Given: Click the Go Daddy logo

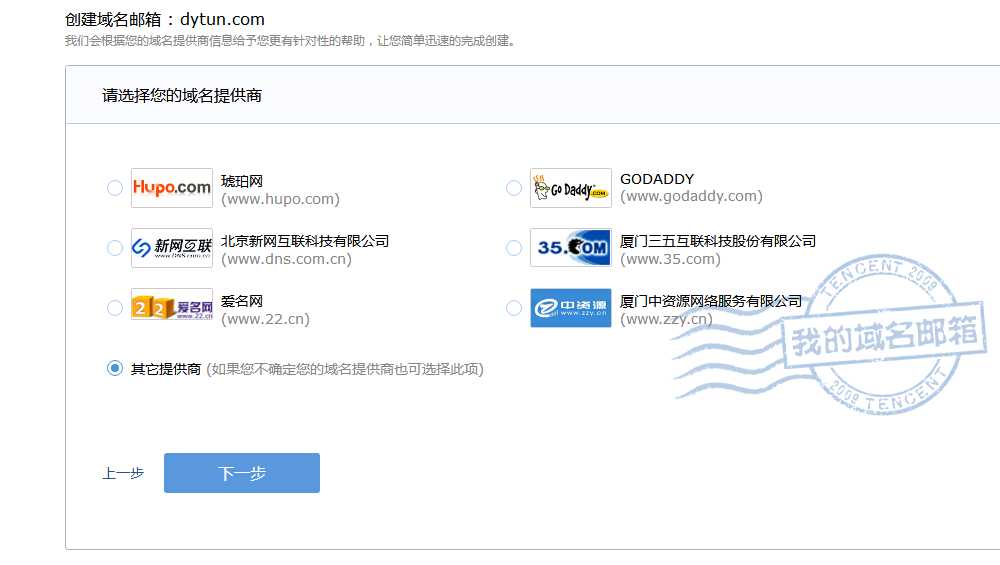Looking at the screenshot, I should pyautogui.click(x=571, y=188).
